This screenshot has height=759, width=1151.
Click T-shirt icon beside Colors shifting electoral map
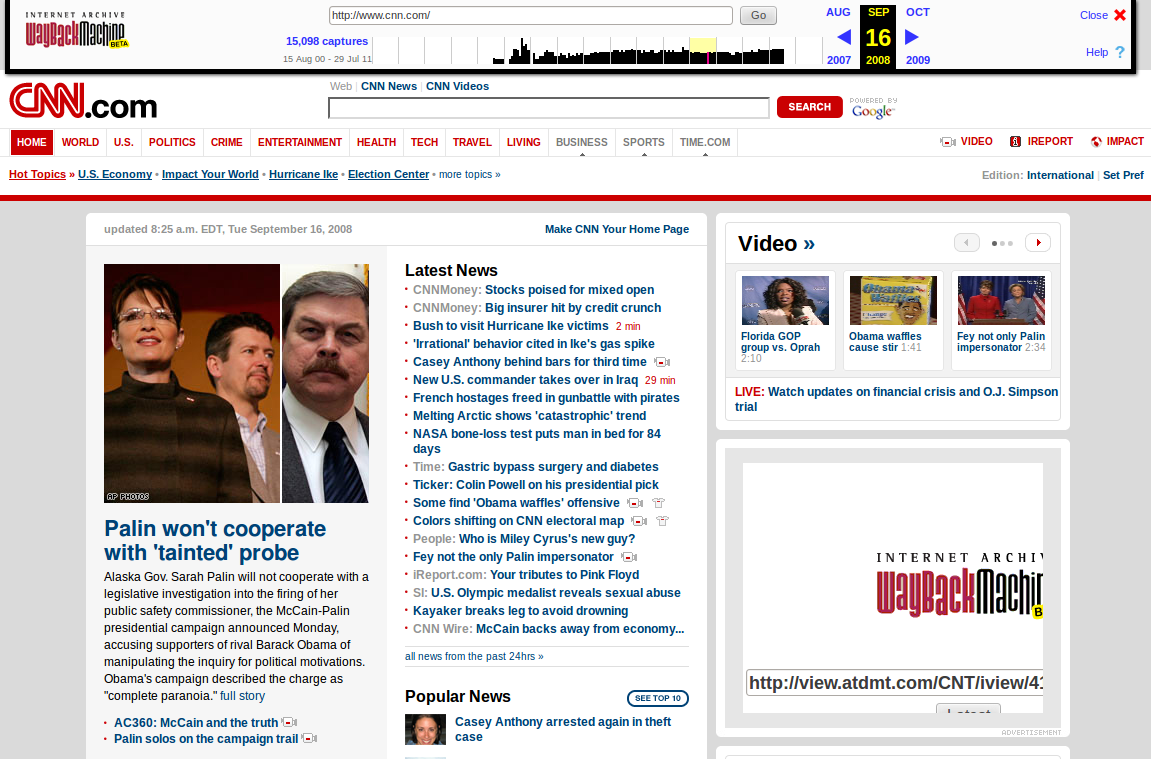(663, 521)
